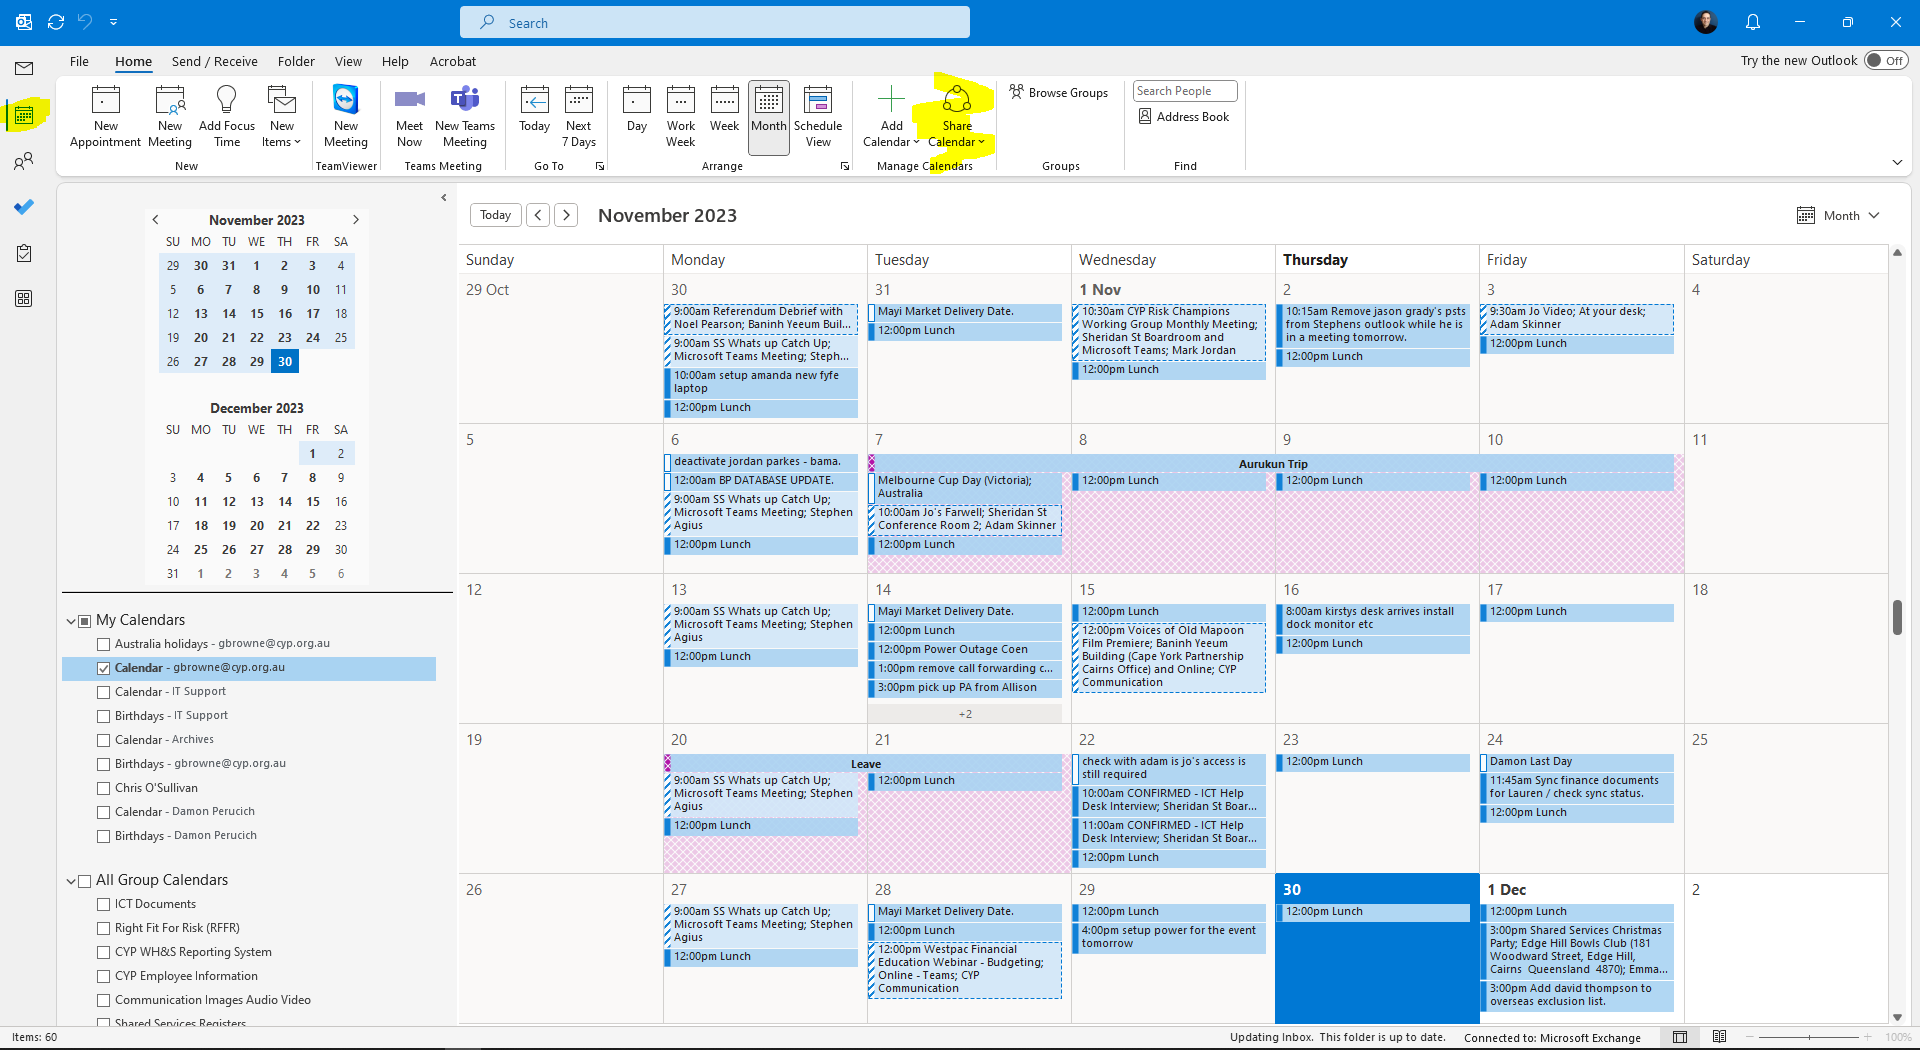
Task: Switch to the View ribbon tab
Action: point(348,61)
